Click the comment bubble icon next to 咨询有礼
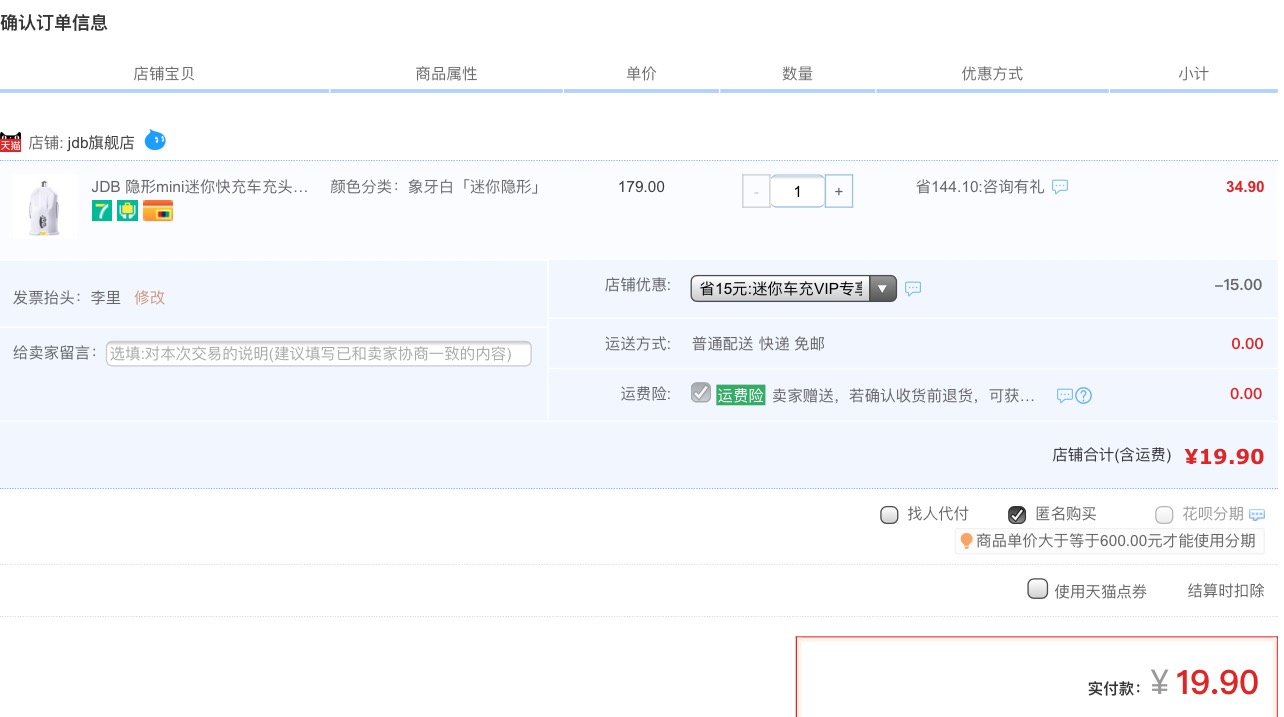1284x717 pixels. 1060,187
